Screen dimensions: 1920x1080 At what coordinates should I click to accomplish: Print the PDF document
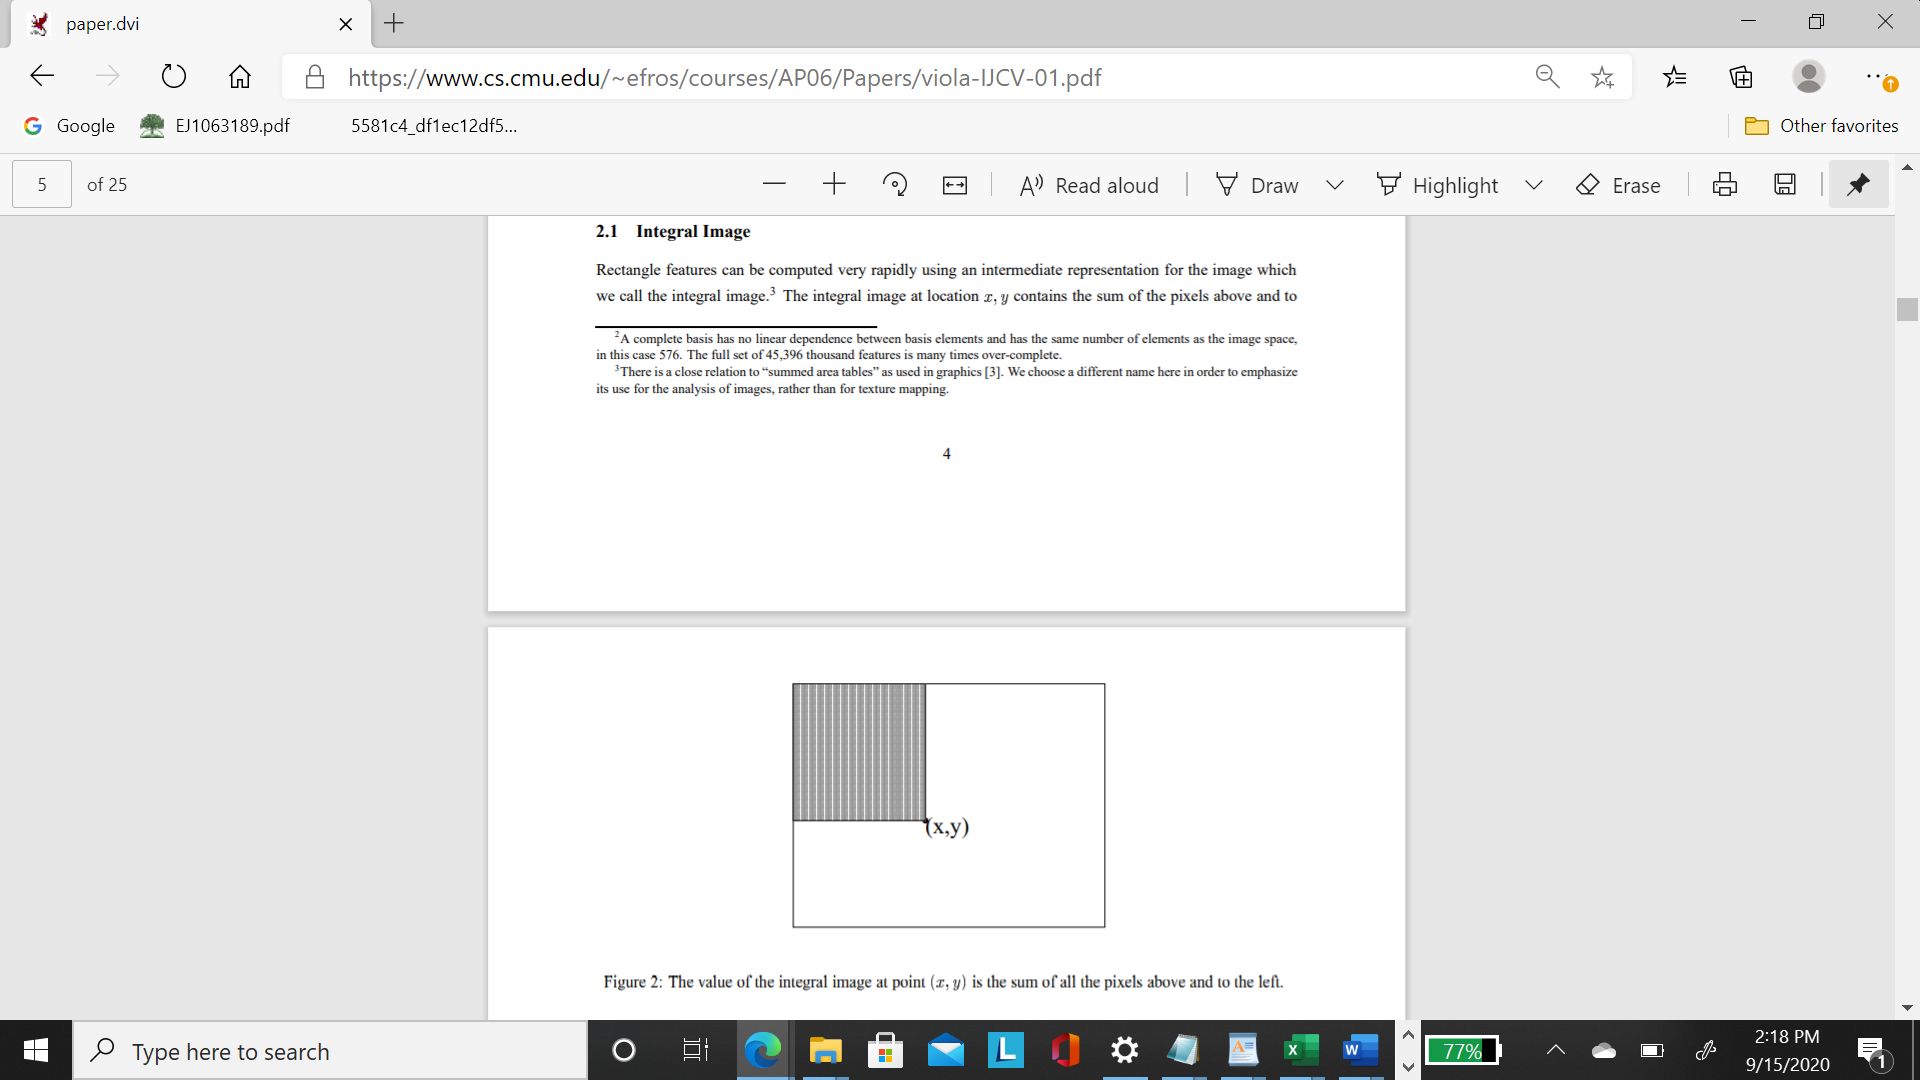coord(1725,185)
